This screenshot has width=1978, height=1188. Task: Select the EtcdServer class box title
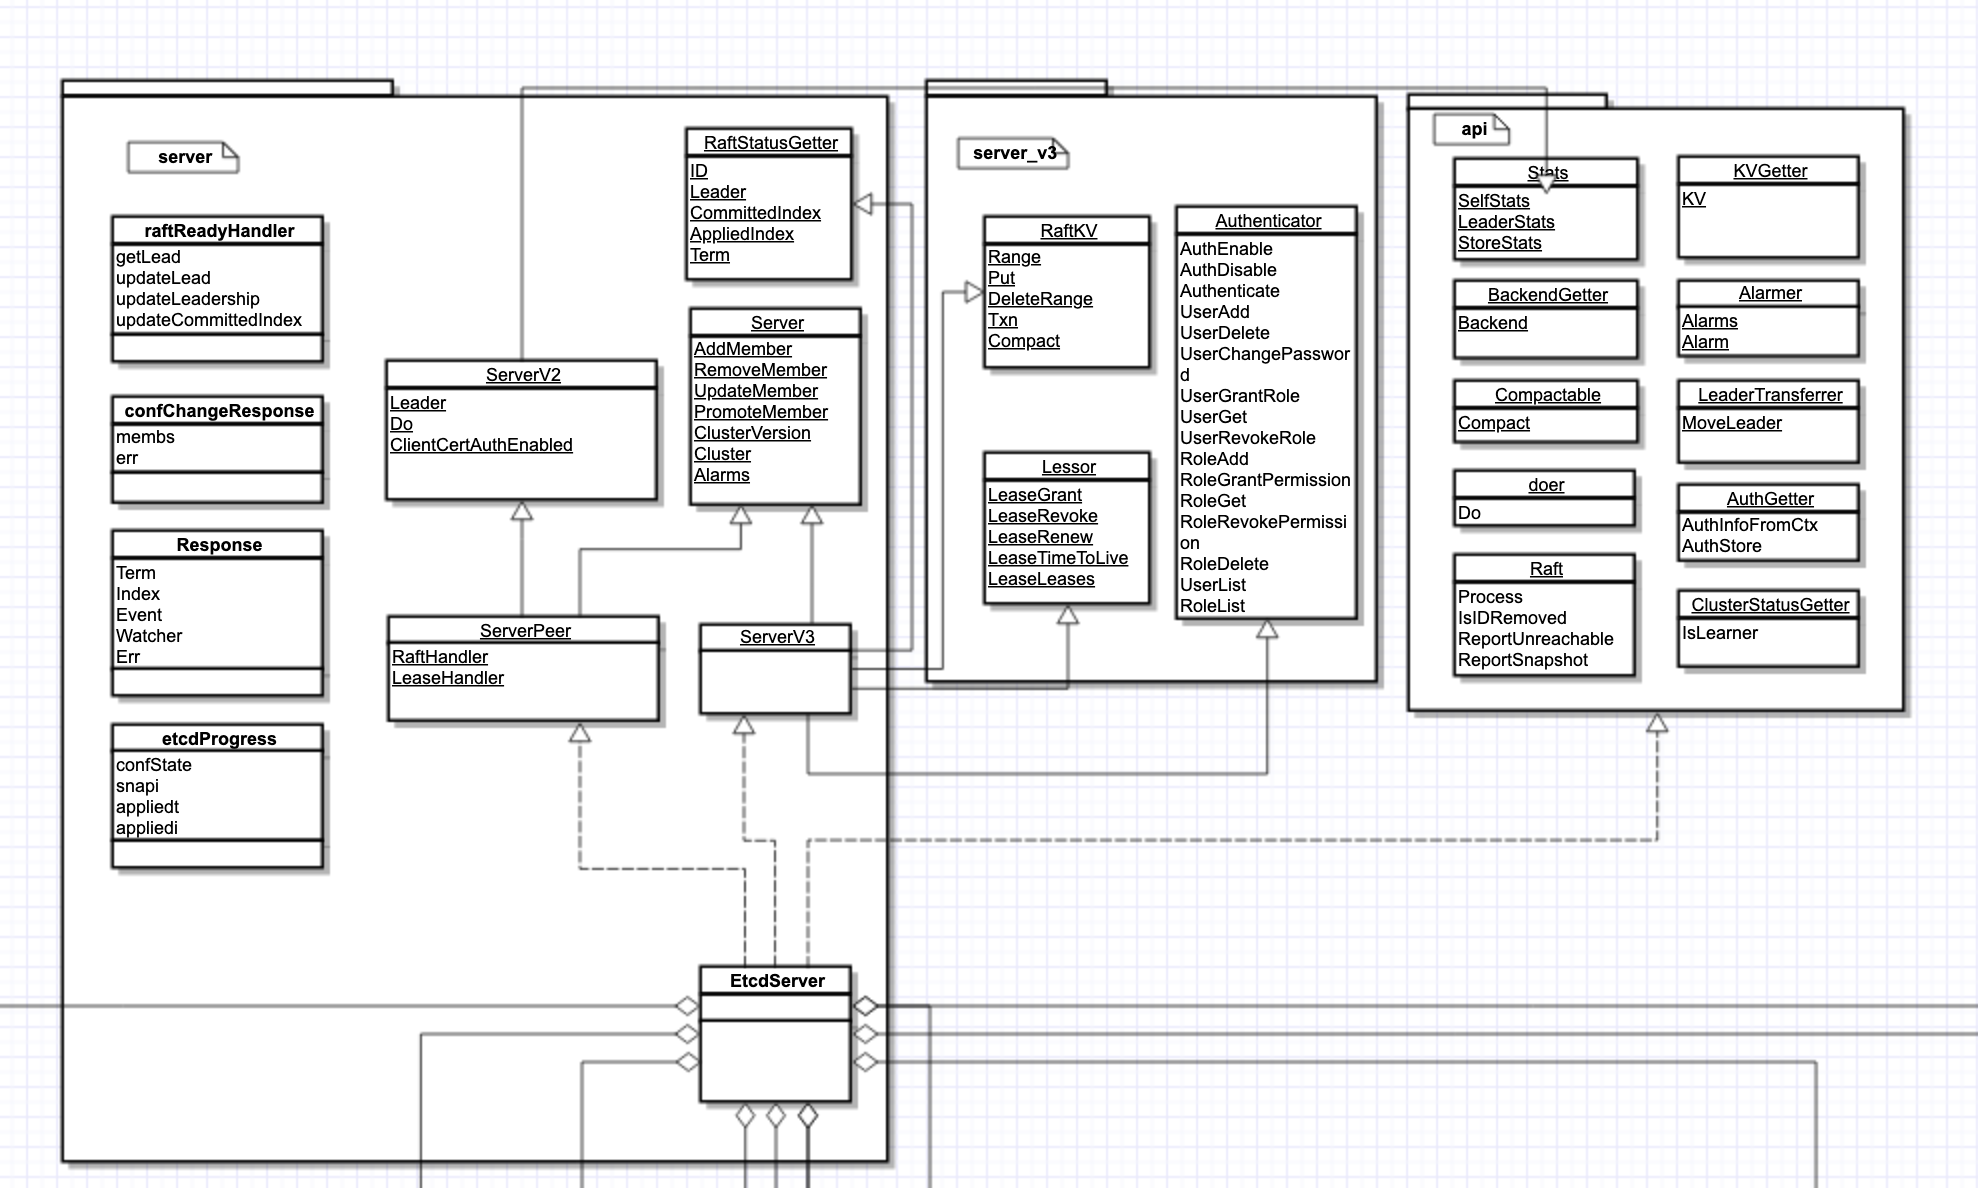pos(776,981)
